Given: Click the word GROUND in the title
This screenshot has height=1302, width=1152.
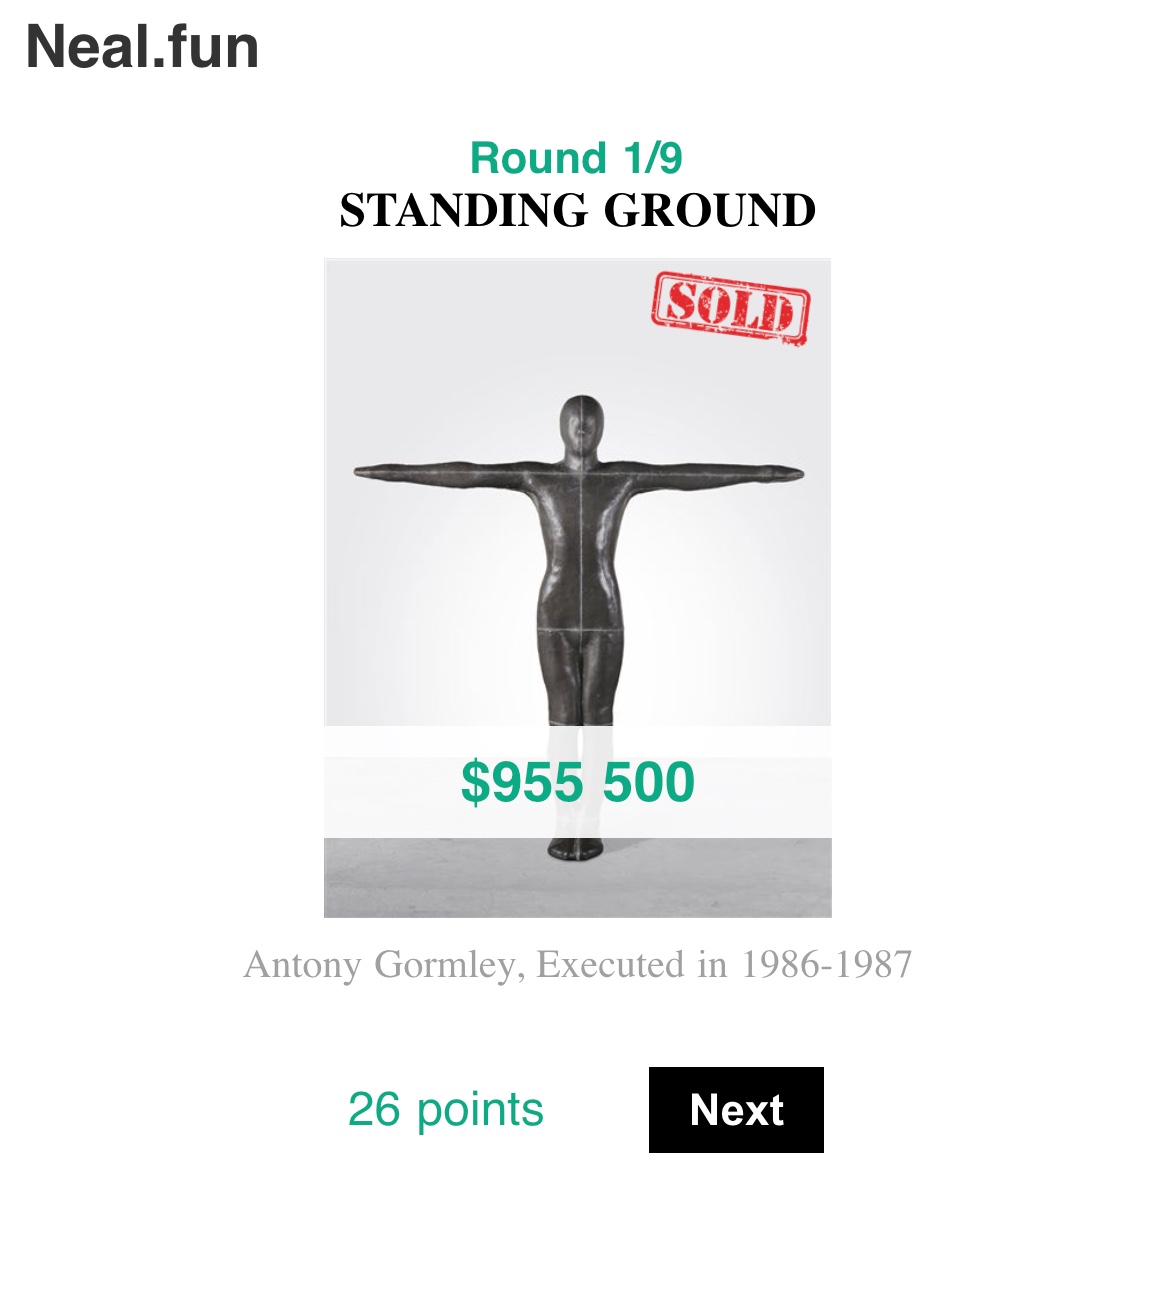Looking at the screenshot, I should pos(710,211).
